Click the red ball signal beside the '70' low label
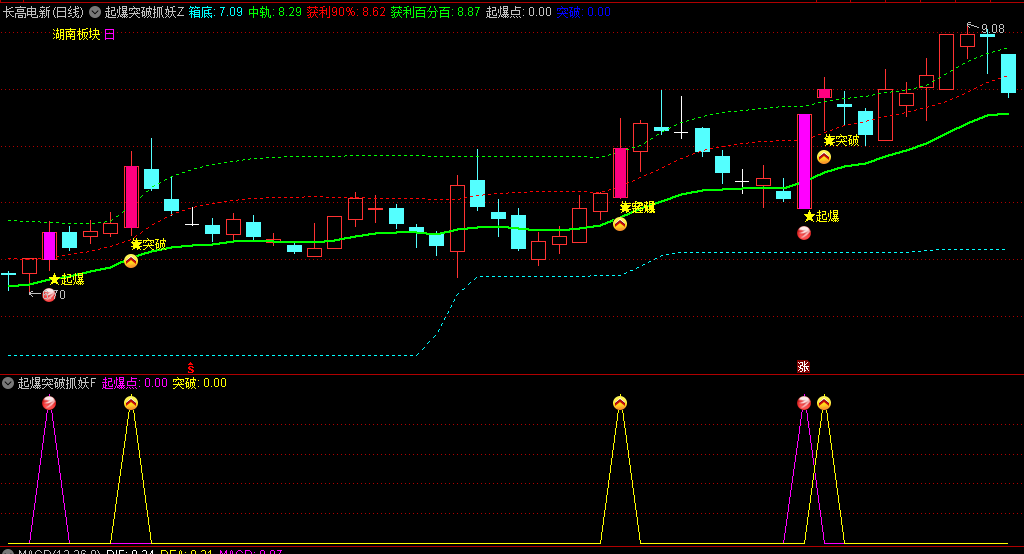 click(49, 295)
